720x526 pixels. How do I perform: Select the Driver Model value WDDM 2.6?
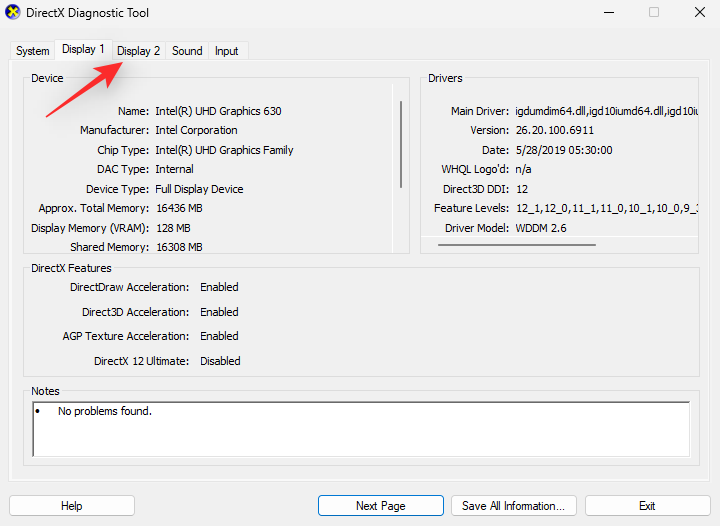(x=541, y=228)
